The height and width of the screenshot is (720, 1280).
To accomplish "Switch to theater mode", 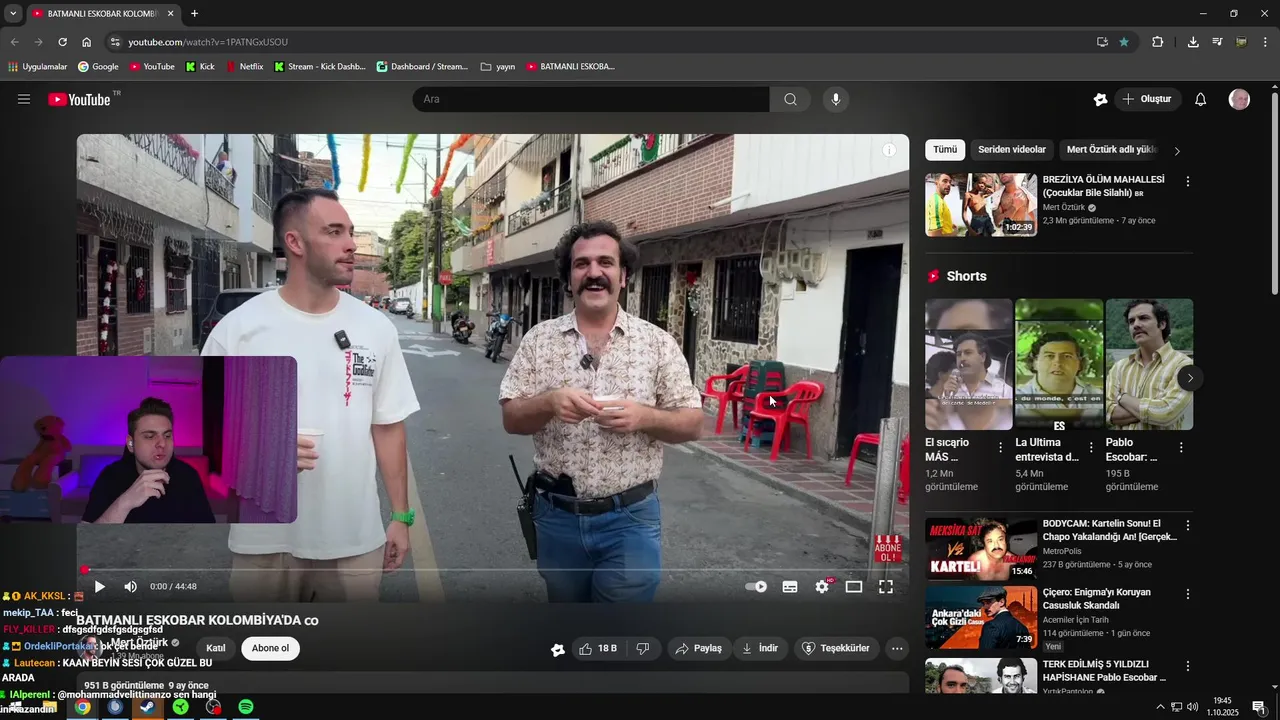I will tap(854, 587).
